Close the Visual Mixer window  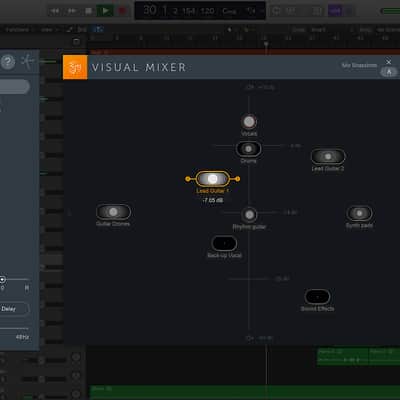[x=389, y=62]
